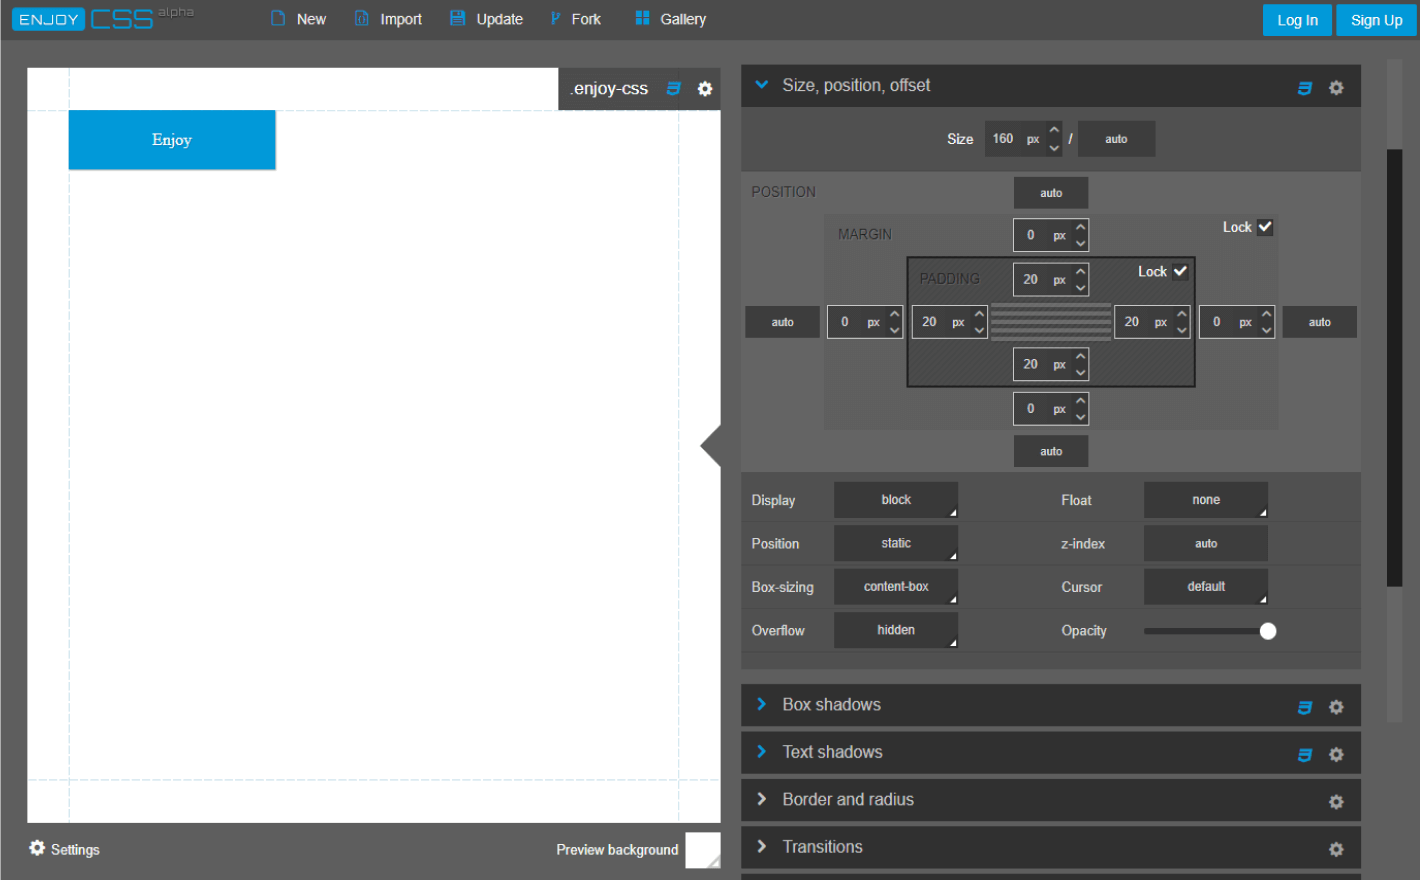Click the Settings gear below the preview
1420x880 pixels.
[x=38, y=848]
